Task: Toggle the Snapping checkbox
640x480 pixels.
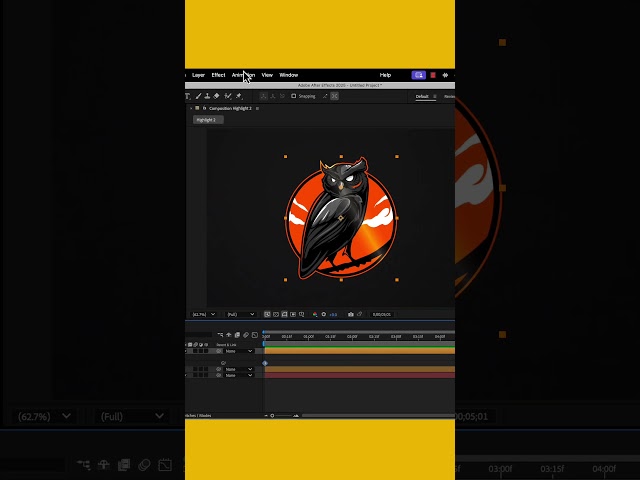Action: coord(293,96)
